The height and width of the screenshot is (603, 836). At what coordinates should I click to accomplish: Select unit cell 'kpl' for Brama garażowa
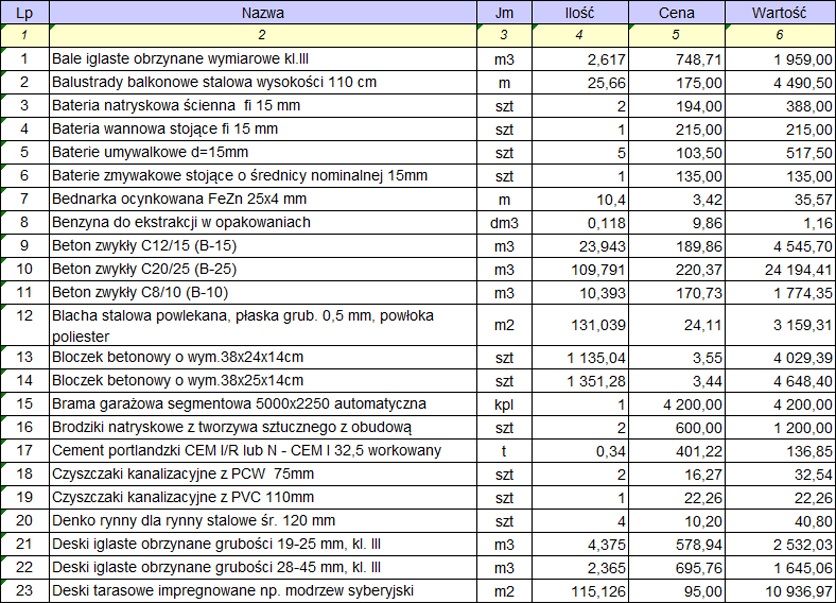504,404
